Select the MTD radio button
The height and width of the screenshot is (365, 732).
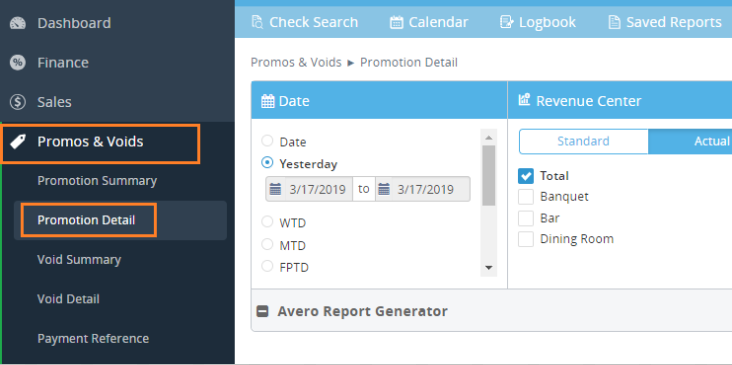point(267,244)
